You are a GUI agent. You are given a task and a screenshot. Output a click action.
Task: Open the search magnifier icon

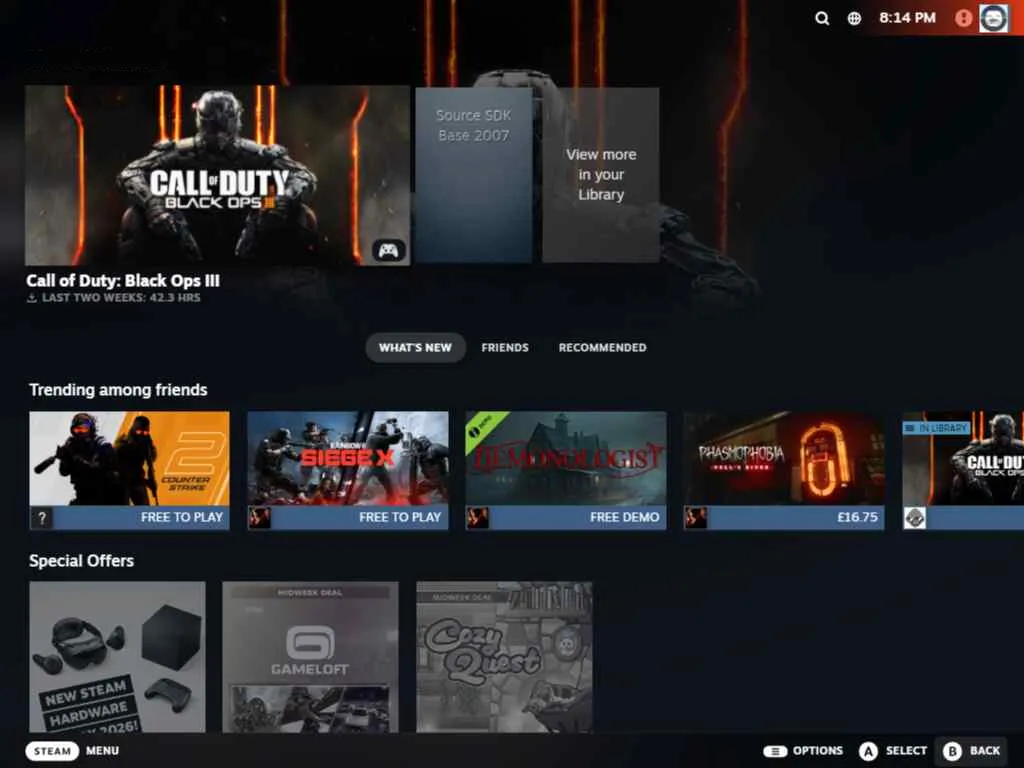tap(822, 18)
